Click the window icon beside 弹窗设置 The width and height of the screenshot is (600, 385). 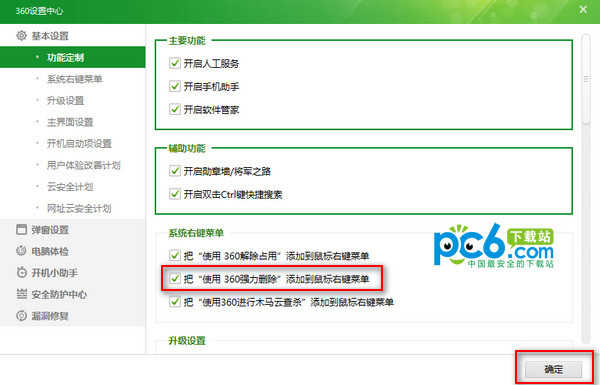coord(21,230)
